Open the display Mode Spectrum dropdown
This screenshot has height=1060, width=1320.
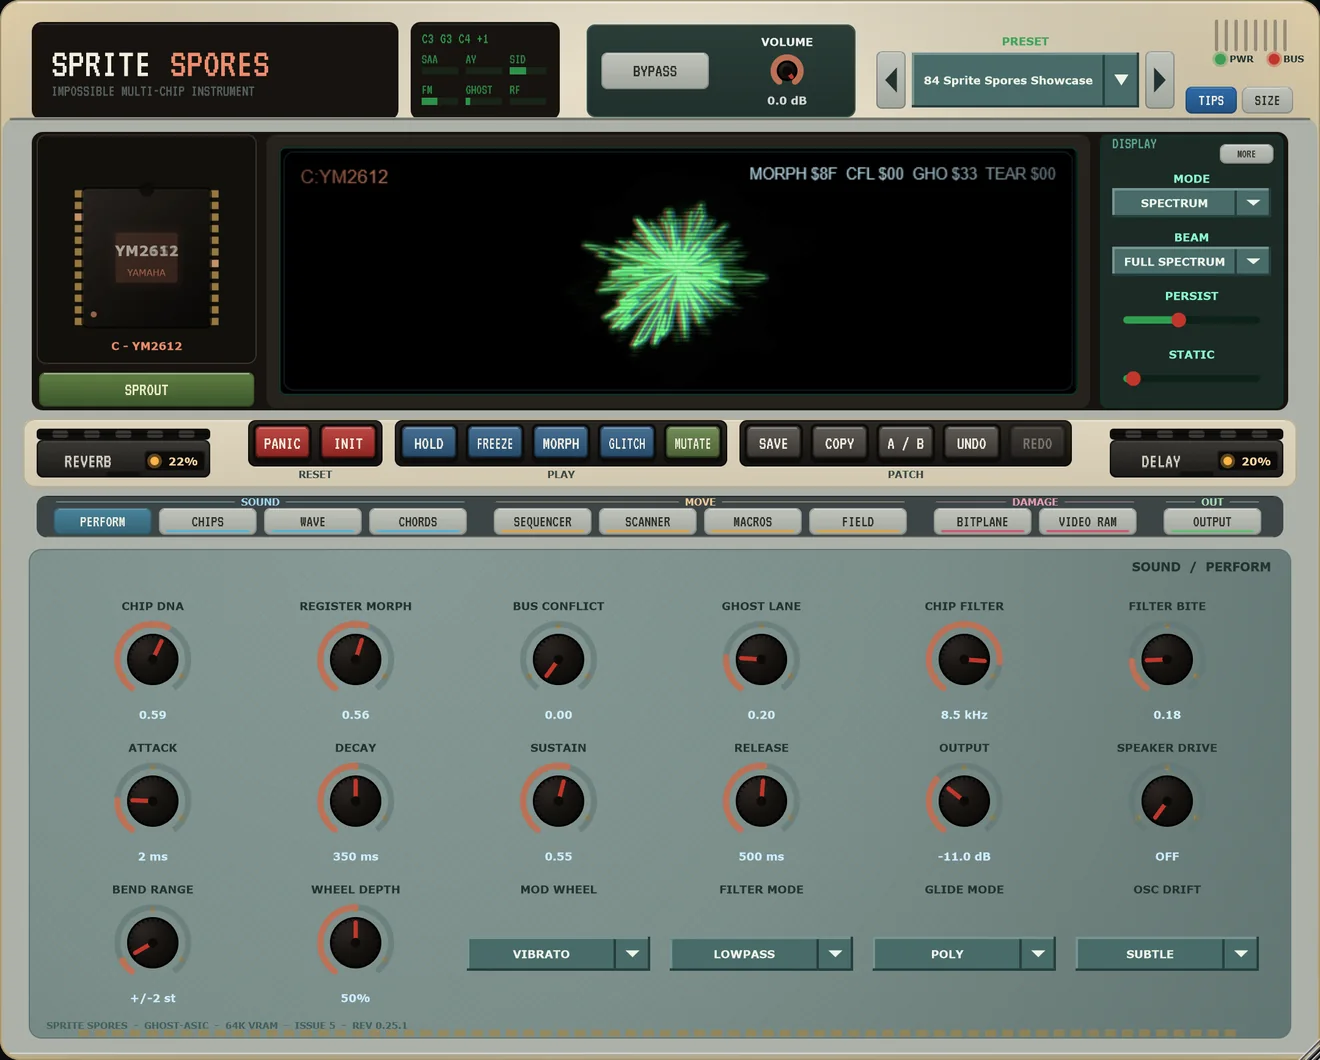(1191, 203)
